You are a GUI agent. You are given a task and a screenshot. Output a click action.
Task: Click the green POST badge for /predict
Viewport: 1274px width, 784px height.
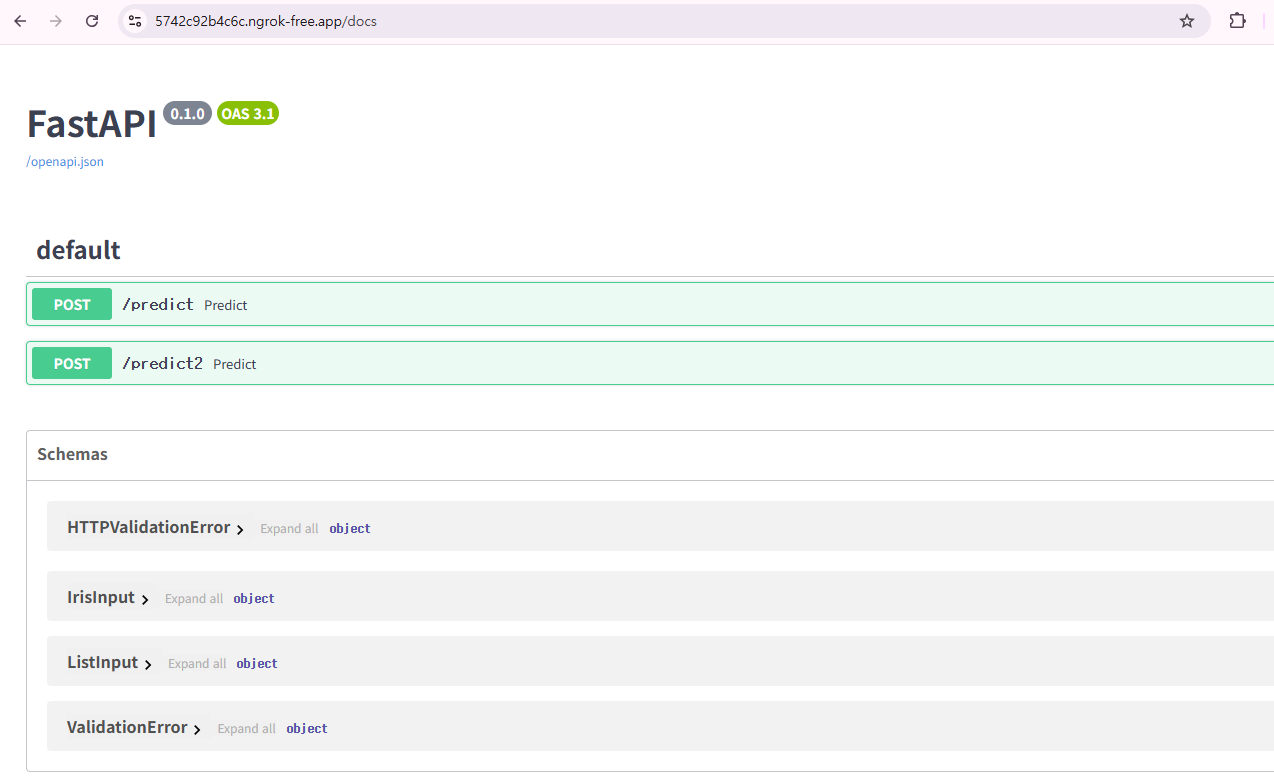point(72,305)
